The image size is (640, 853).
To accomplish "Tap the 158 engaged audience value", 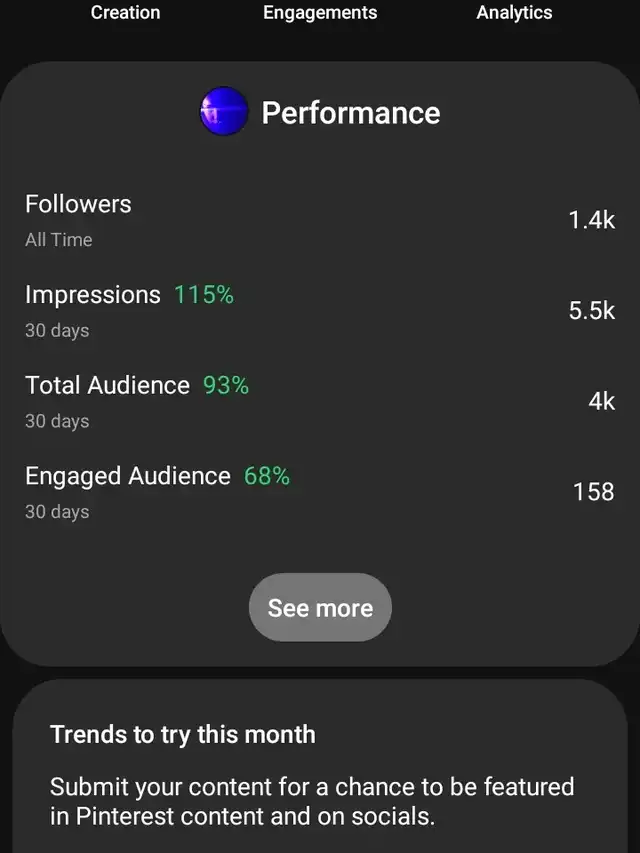I will pos(594,492).
